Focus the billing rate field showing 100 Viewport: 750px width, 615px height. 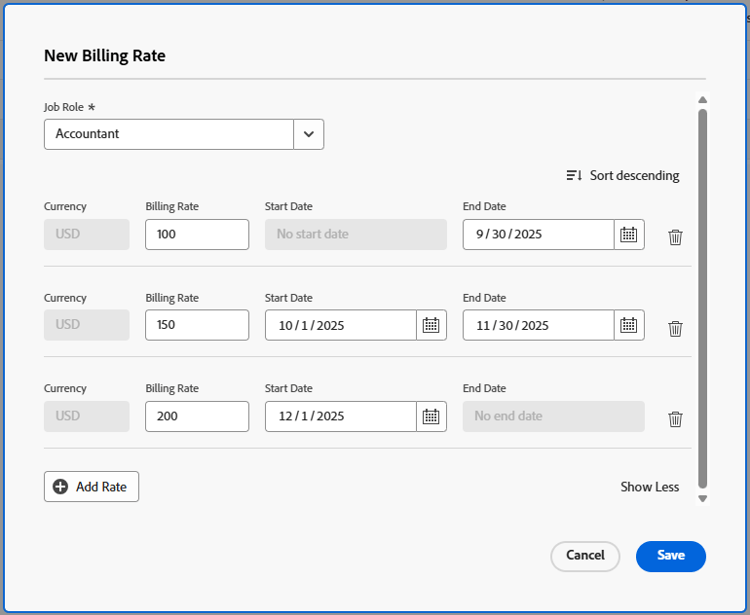196,235
